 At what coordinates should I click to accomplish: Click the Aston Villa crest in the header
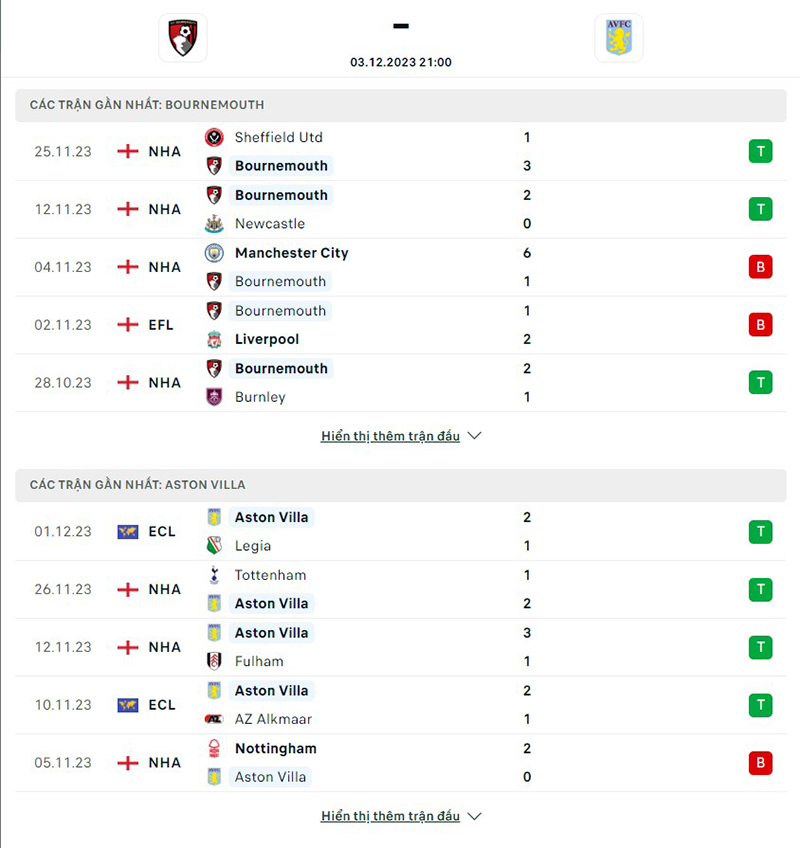pyautogui.click(x=618, y=38)
